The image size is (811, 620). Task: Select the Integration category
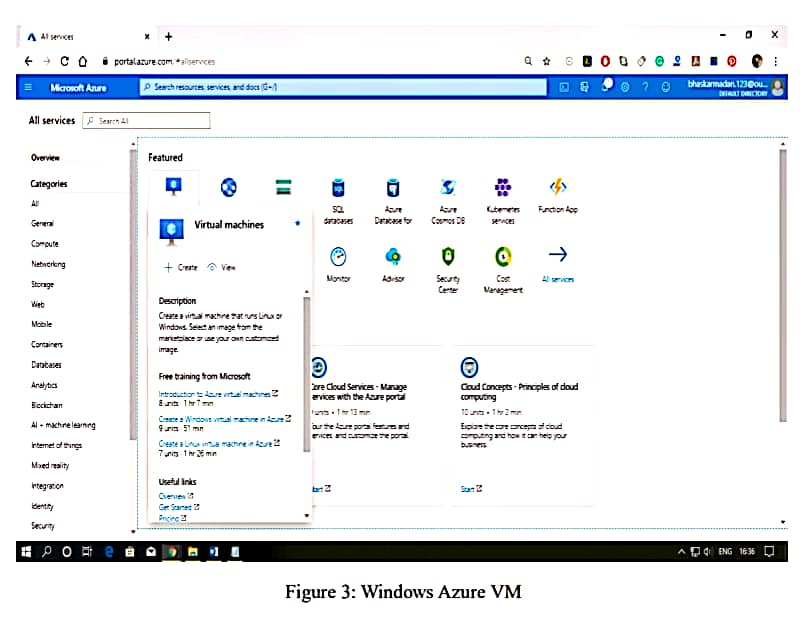[x=47, y=486]
